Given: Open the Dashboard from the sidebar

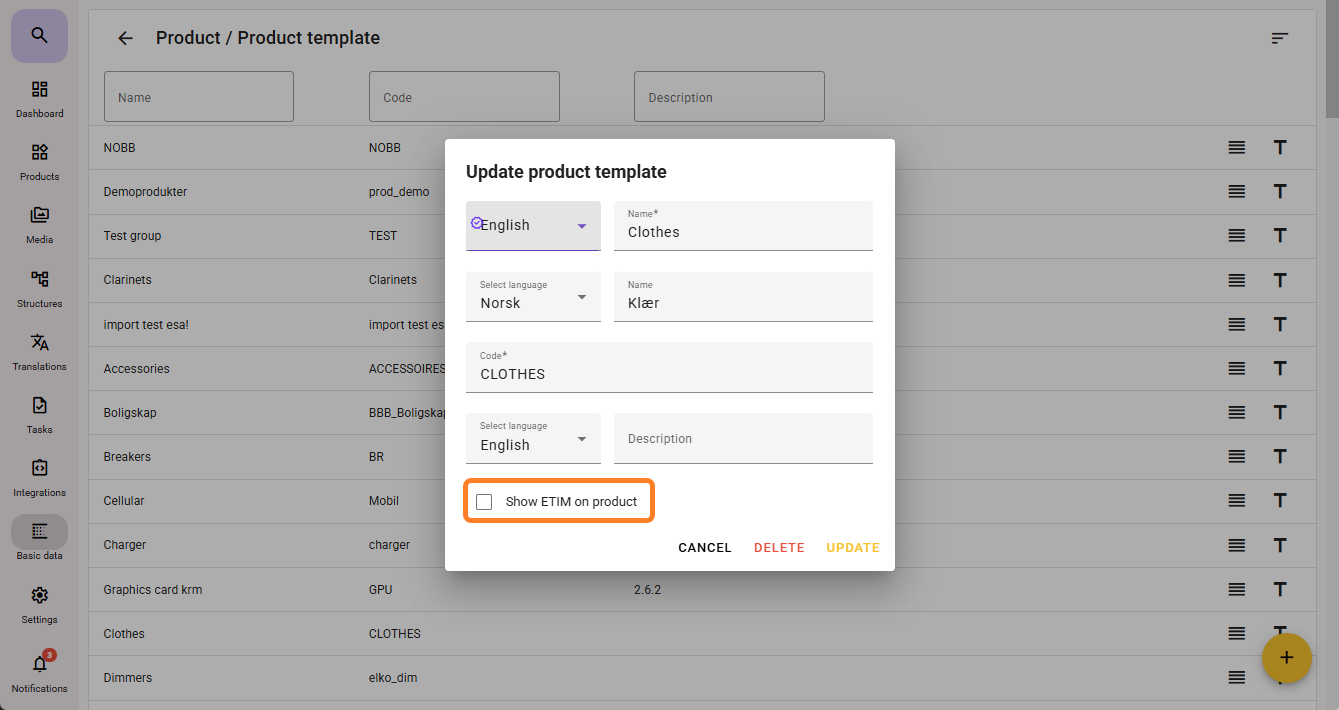Looking at the screenshot, I should [x=39, y=98].
